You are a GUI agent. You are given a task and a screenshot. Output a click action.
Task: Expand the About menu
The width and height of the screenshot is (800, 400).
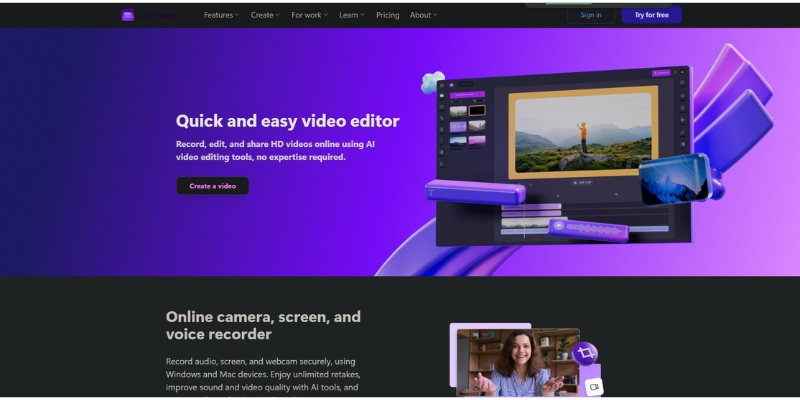(423, 15)
